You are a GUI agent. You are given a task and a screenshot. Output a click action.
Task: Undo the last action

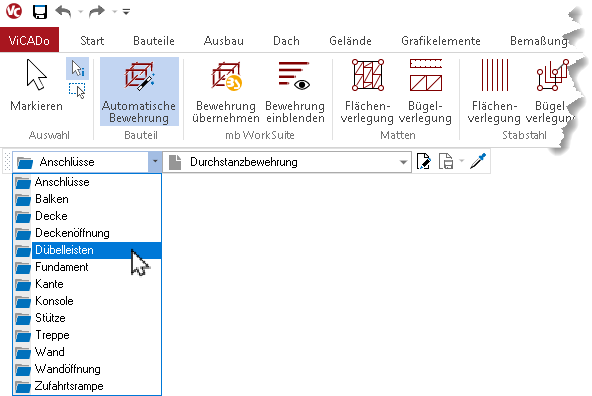63,11
